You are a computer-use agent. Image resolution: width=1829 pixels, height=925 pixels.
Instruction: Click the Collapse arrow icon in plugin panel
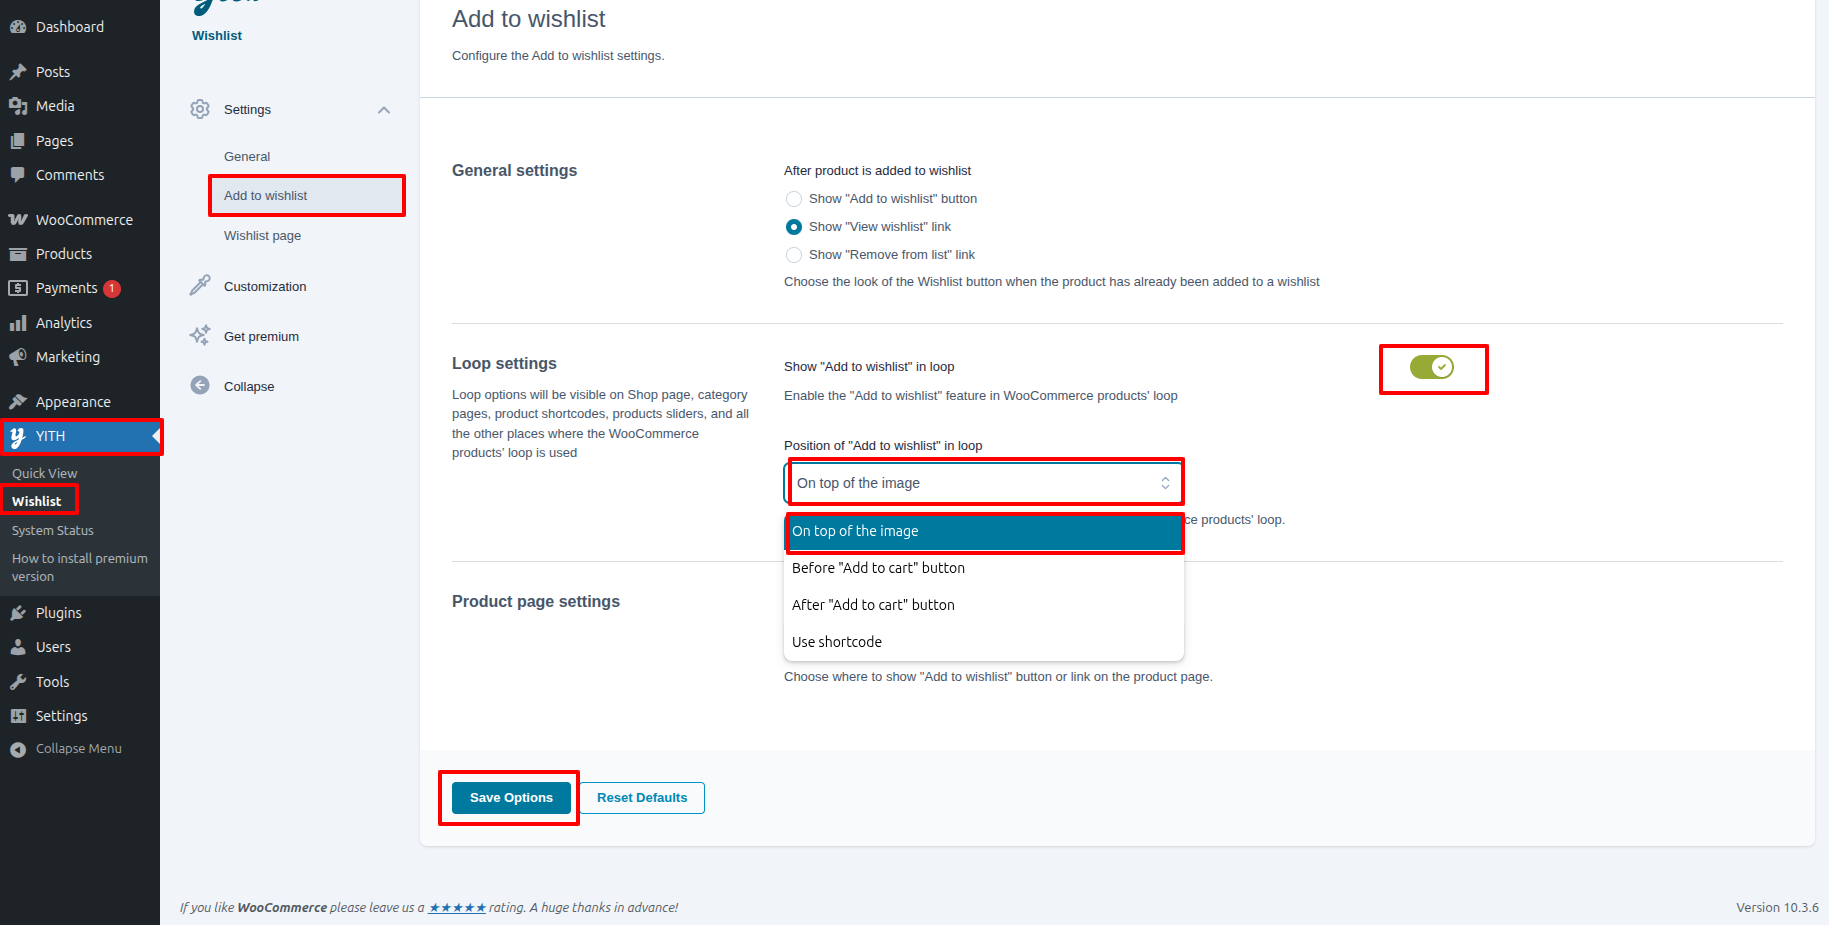click(x=200, y=386)
